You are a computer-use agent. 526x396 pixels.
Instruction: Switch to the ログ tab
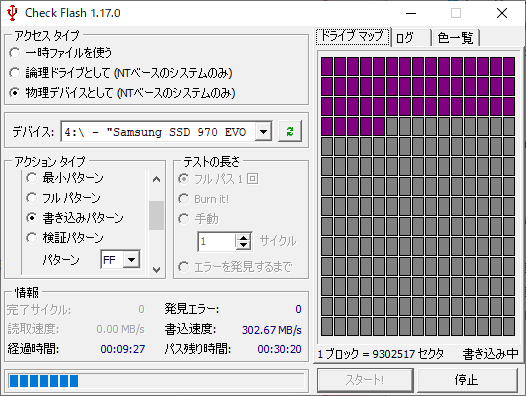click(411, 38)
